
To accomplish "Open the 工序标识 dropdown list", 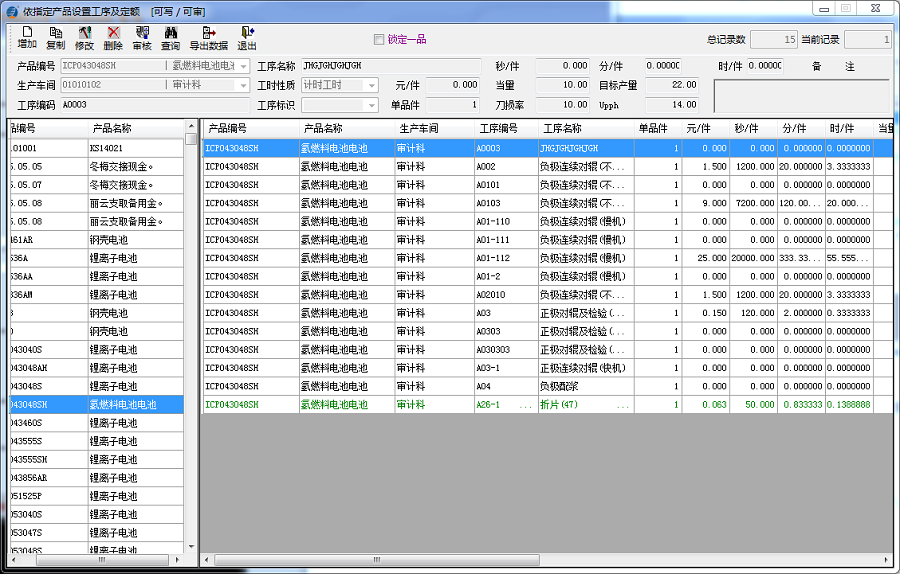I will 372,105.
